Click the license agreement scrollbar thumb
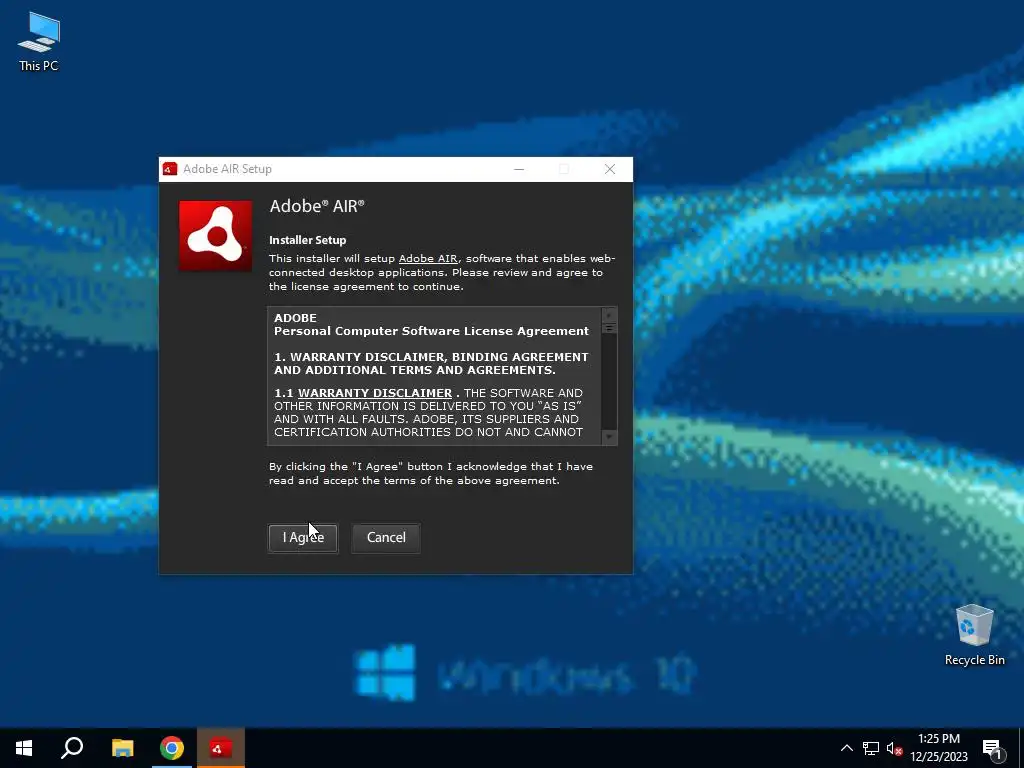This screenshot has width=1024, height=768. coord(609,328)
